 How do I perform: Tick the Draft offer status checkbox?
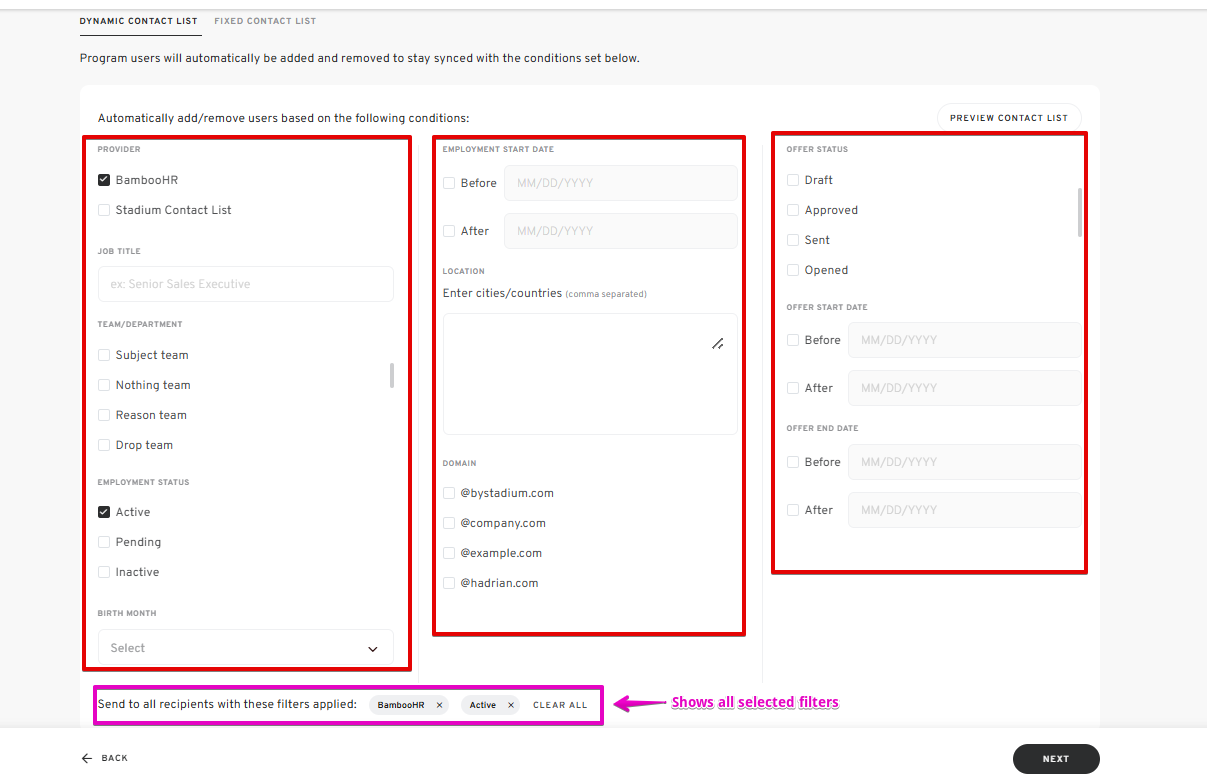793,180
